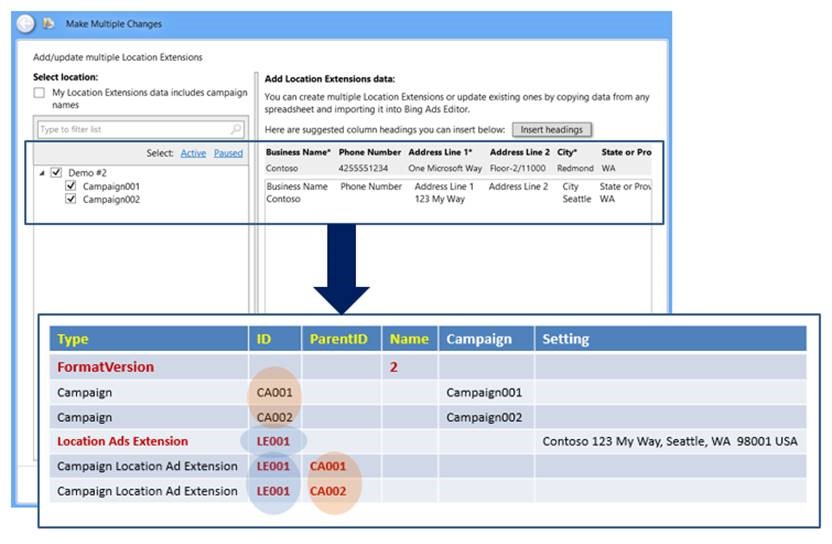Click '123 My Way' in data box

[439, 199]
